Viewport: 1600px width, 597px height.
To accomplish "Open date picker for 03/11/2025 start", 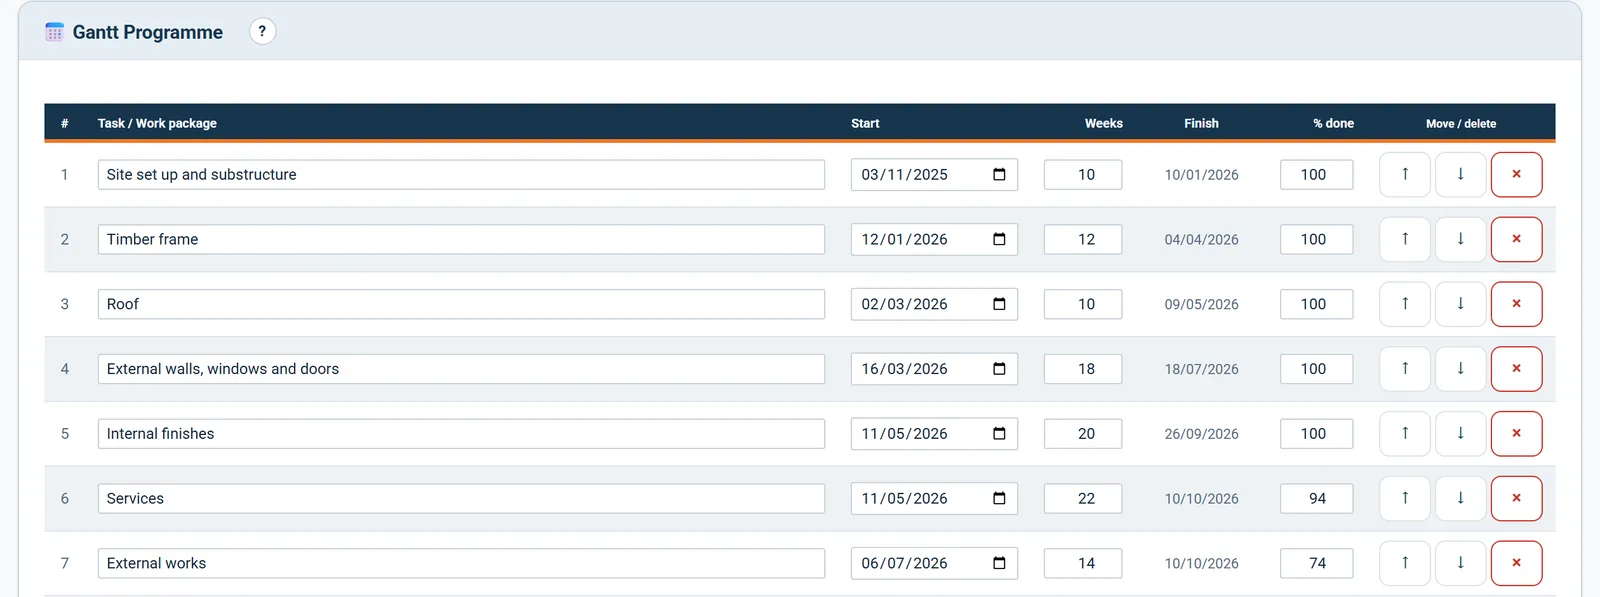I will click(x=999, y=174).
